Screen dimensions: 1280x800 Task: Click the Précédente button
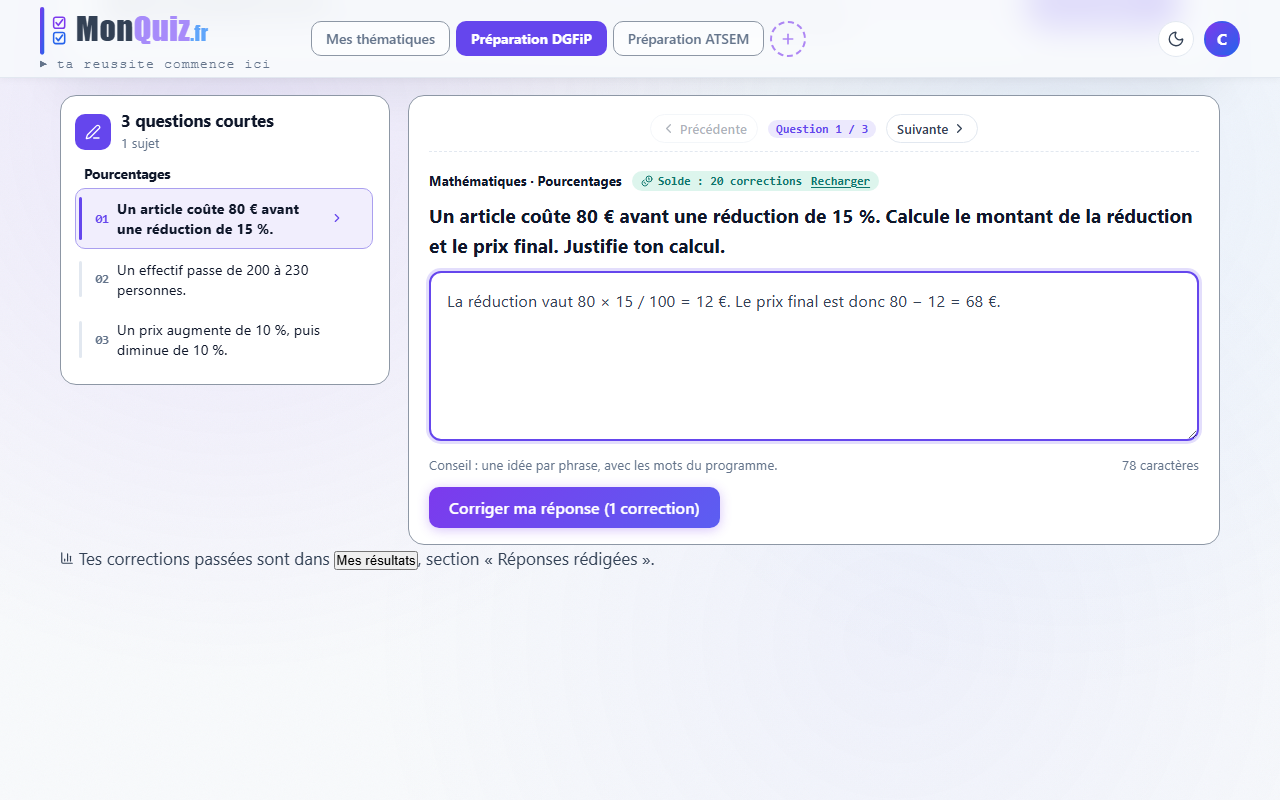click(x=705, y=129)
